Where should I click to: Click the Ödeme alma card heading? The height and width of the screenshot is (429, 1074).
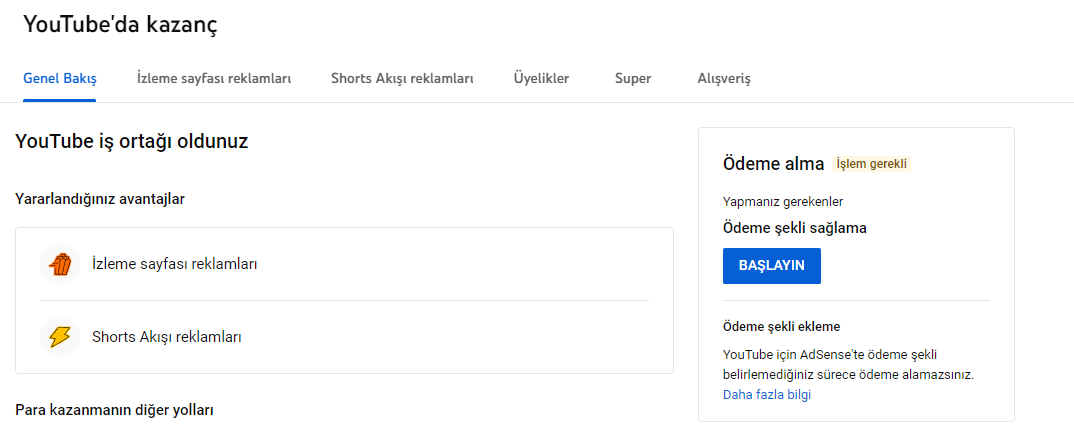pyautogui.click(x=773, y=164)
